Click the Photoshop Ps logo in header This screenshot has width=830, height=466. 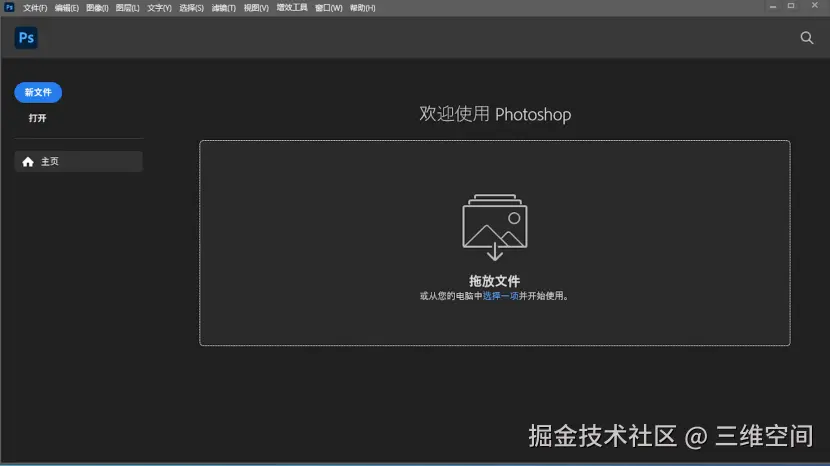point(26,38)
